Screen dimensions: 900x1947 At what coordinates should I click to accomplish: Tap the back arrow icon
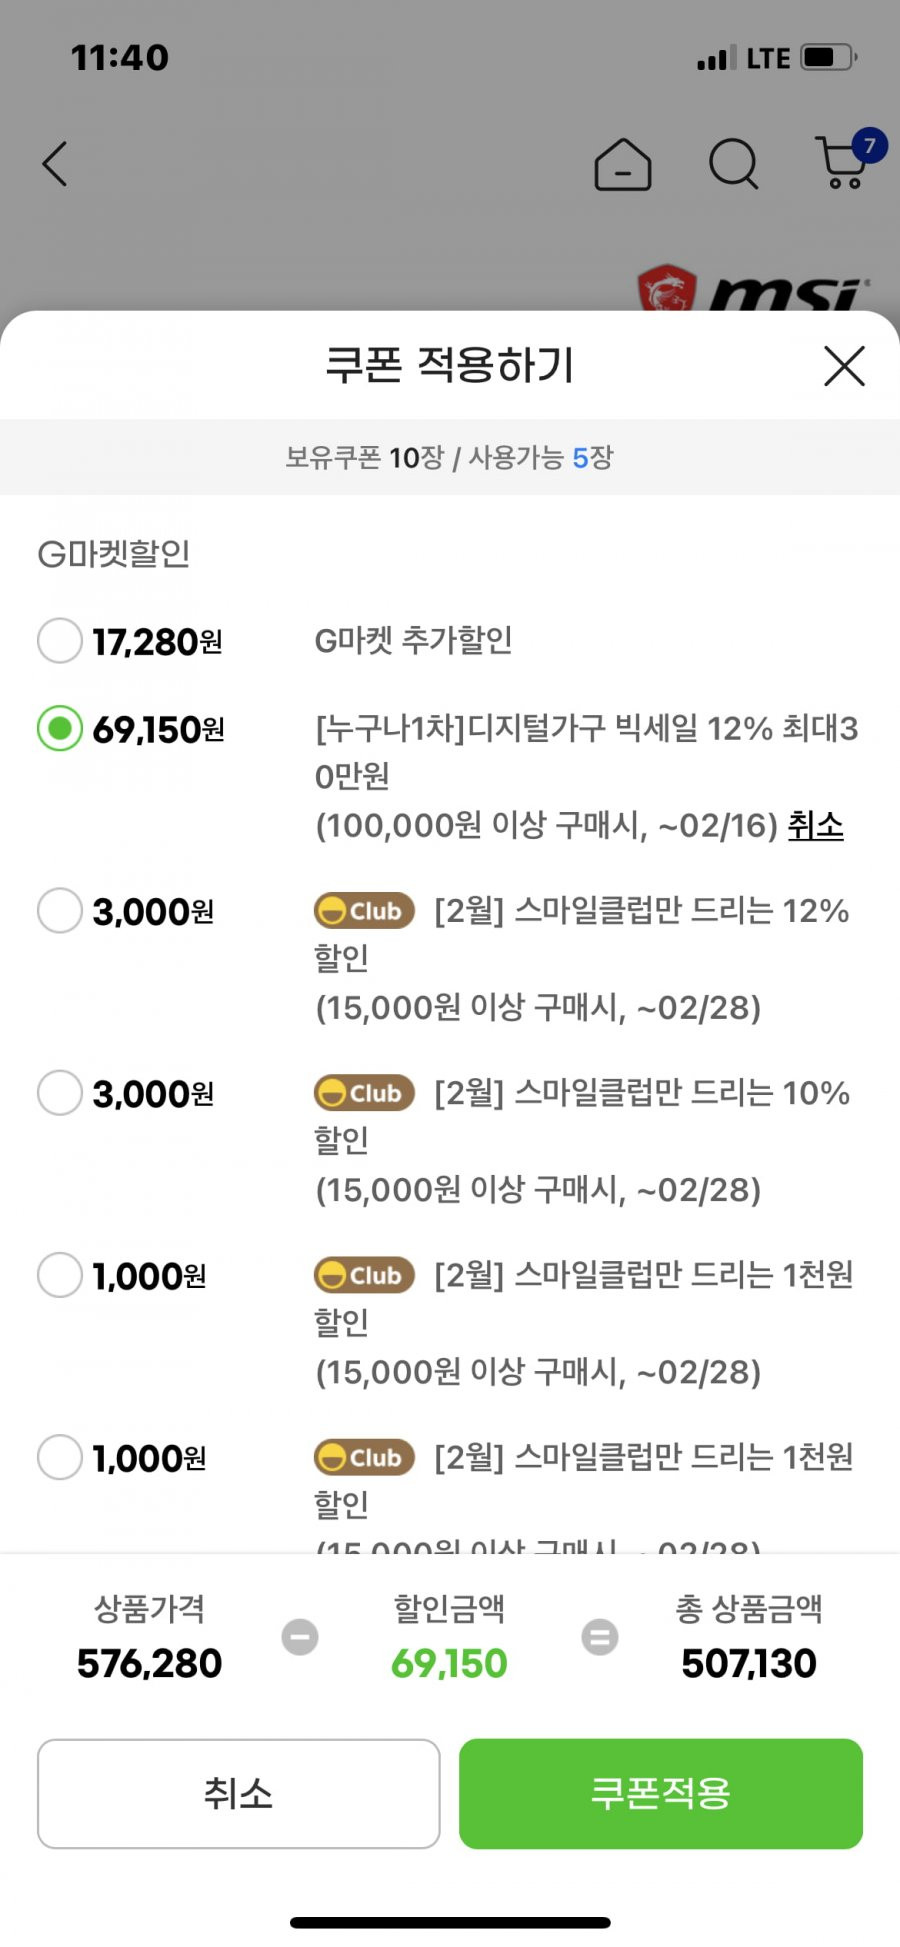click(x=55, y=164)
